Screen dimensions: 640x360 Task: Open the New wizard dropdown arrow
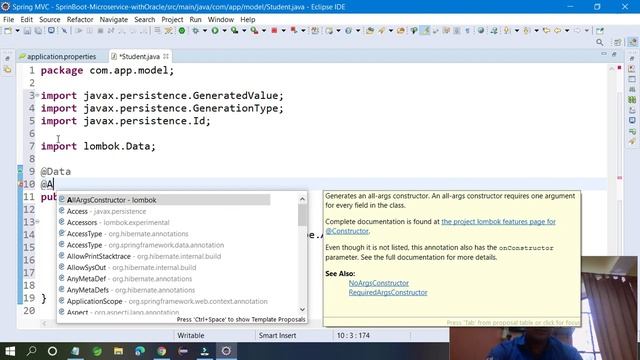[x=17, y=31]
